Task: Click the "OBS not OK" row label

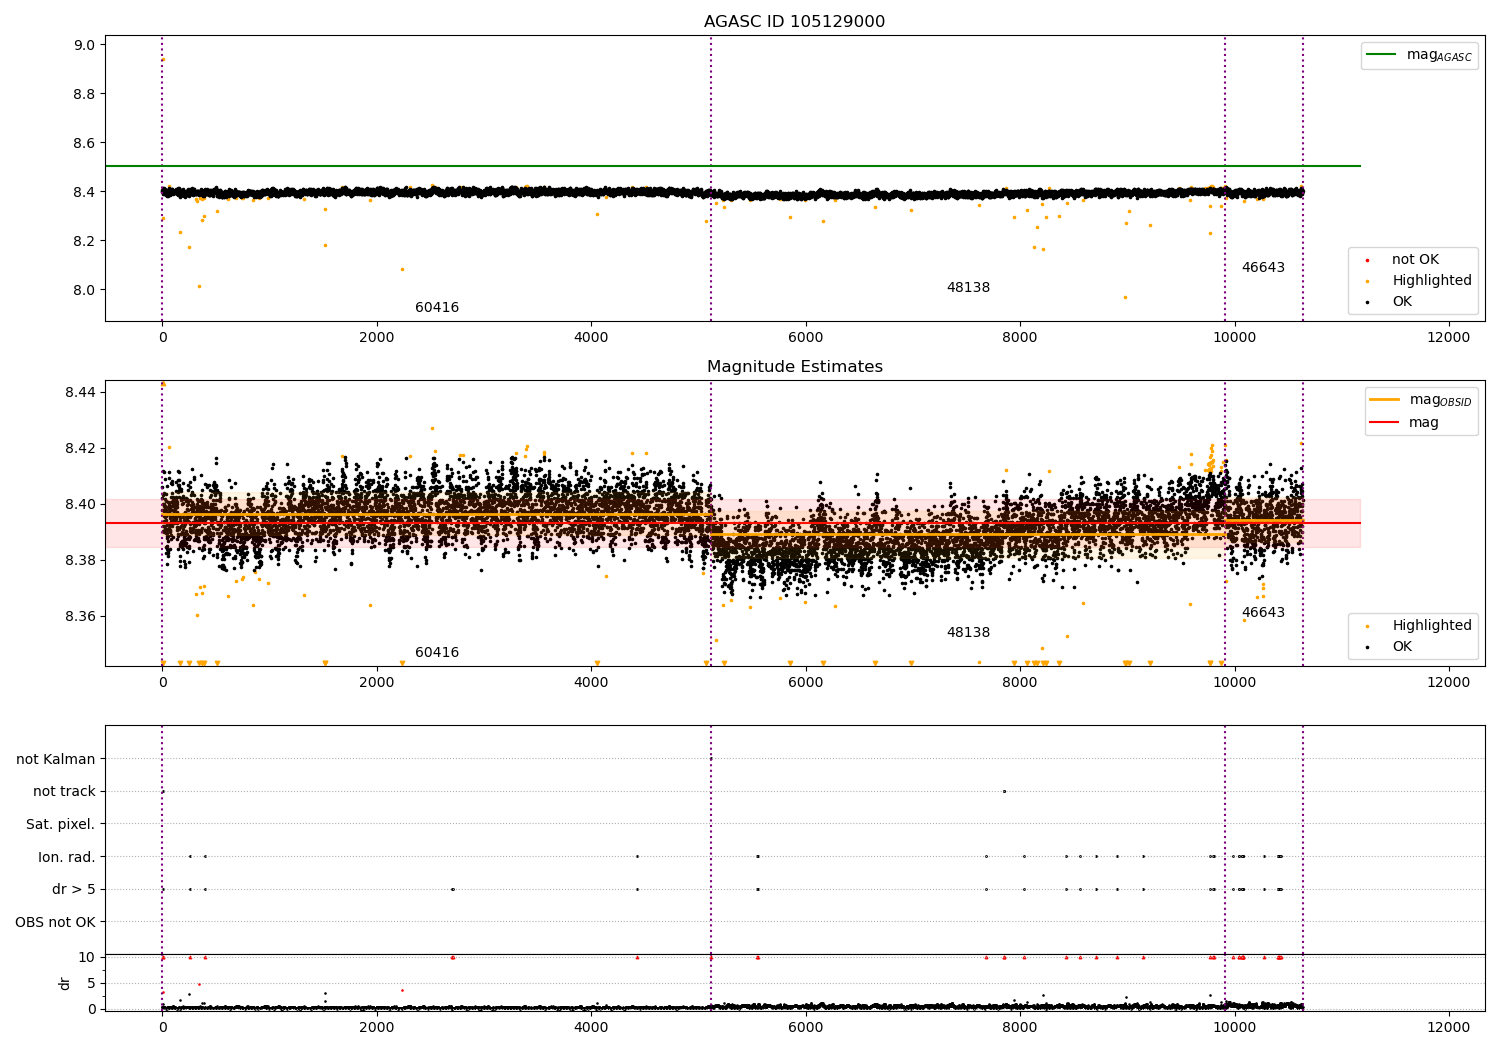Action: [56, 923]
